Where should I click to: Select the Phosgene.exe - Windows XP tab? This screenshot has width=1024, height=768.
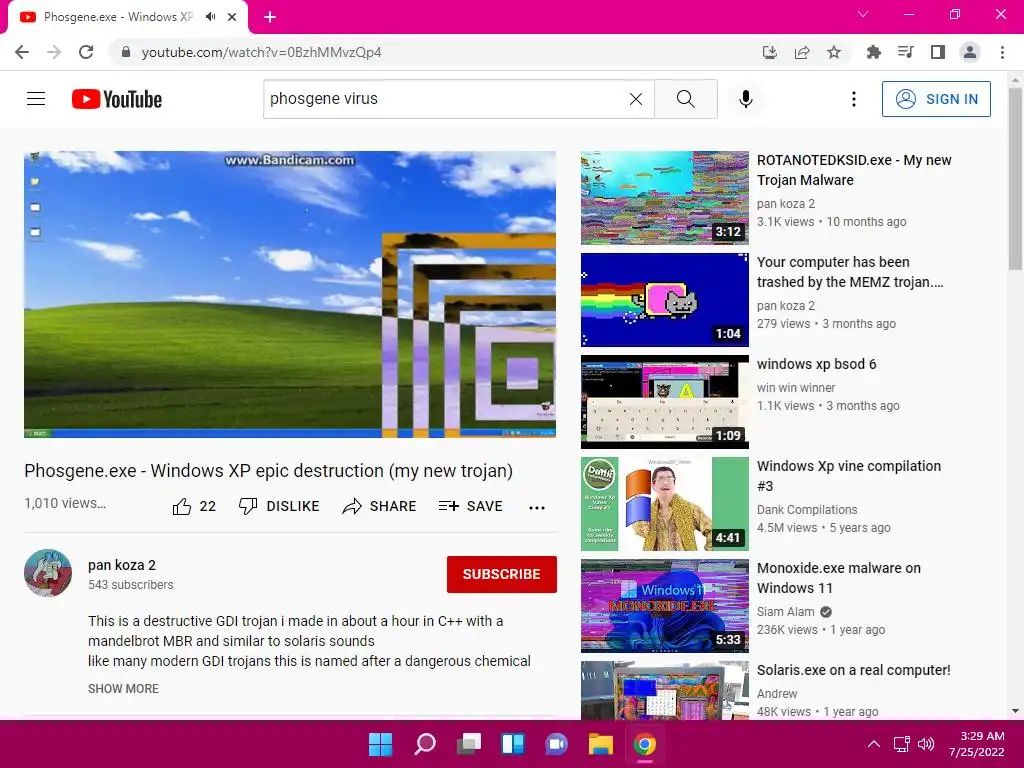[x=119, y=17]
